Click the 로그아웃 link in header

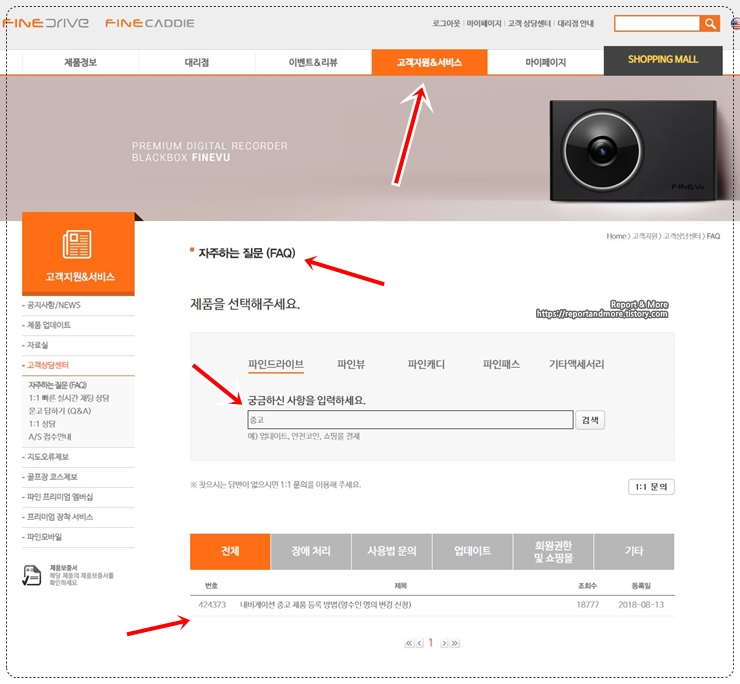(446, 23)
